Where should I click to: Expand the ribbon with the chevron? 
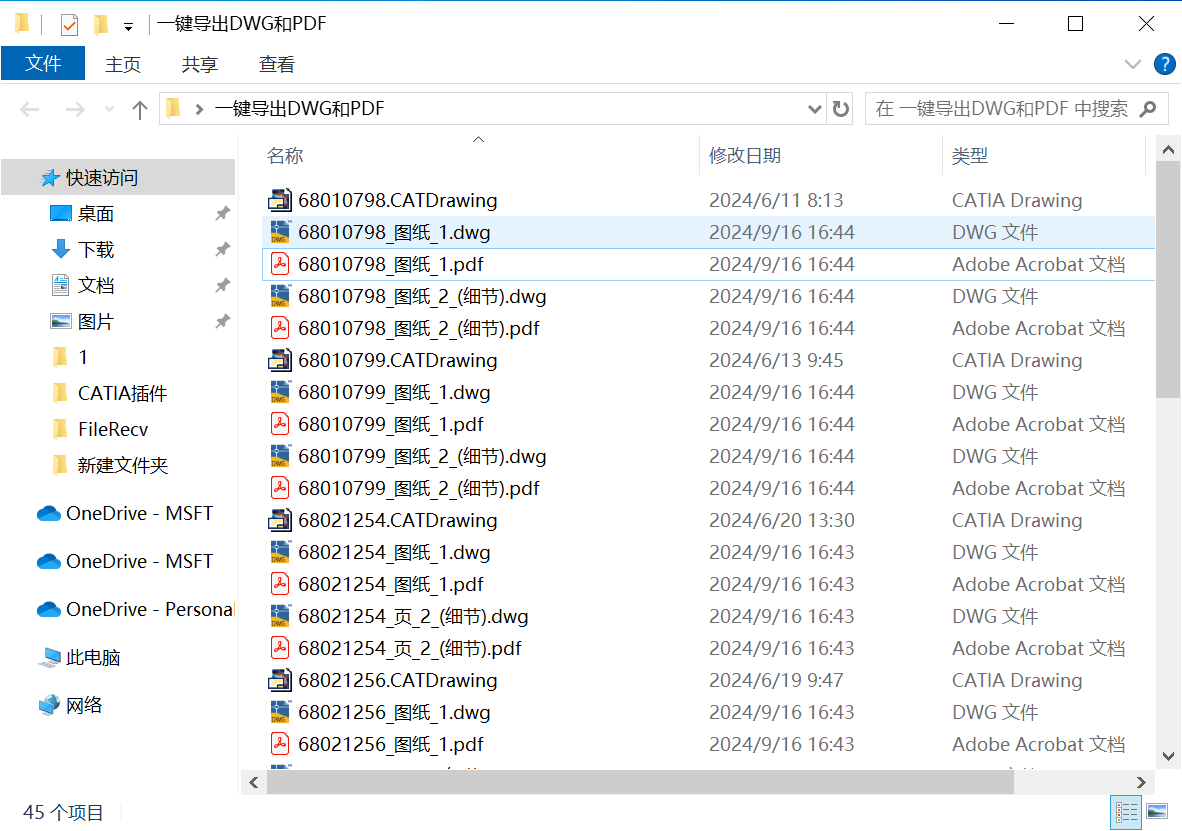(x=1132, y=64)
